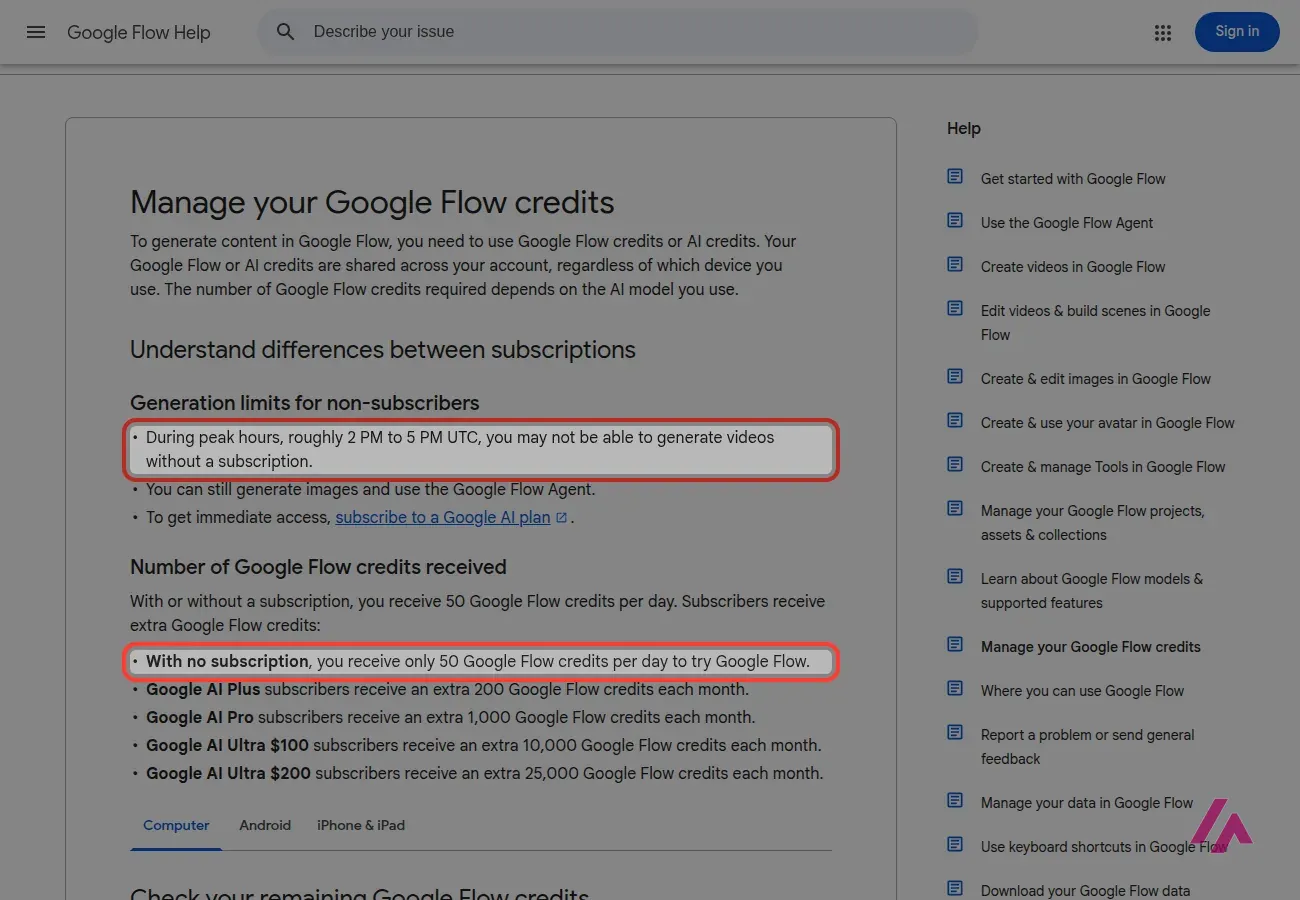Screen dimensions: 1300x900
Task: Go to Google Flow Help home title
Action: tap(139, 33)
